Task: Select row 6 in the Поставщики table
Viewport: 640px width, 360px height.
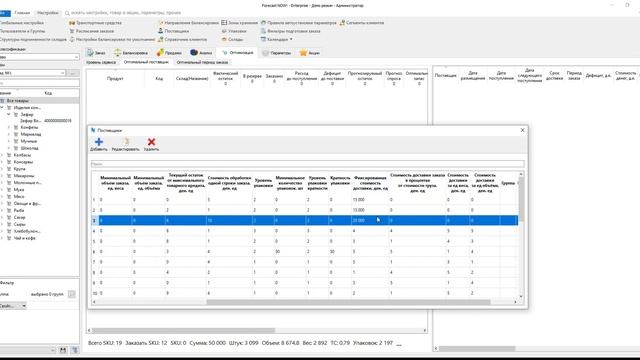Action: pyautogui.click(x=304, y=252)
